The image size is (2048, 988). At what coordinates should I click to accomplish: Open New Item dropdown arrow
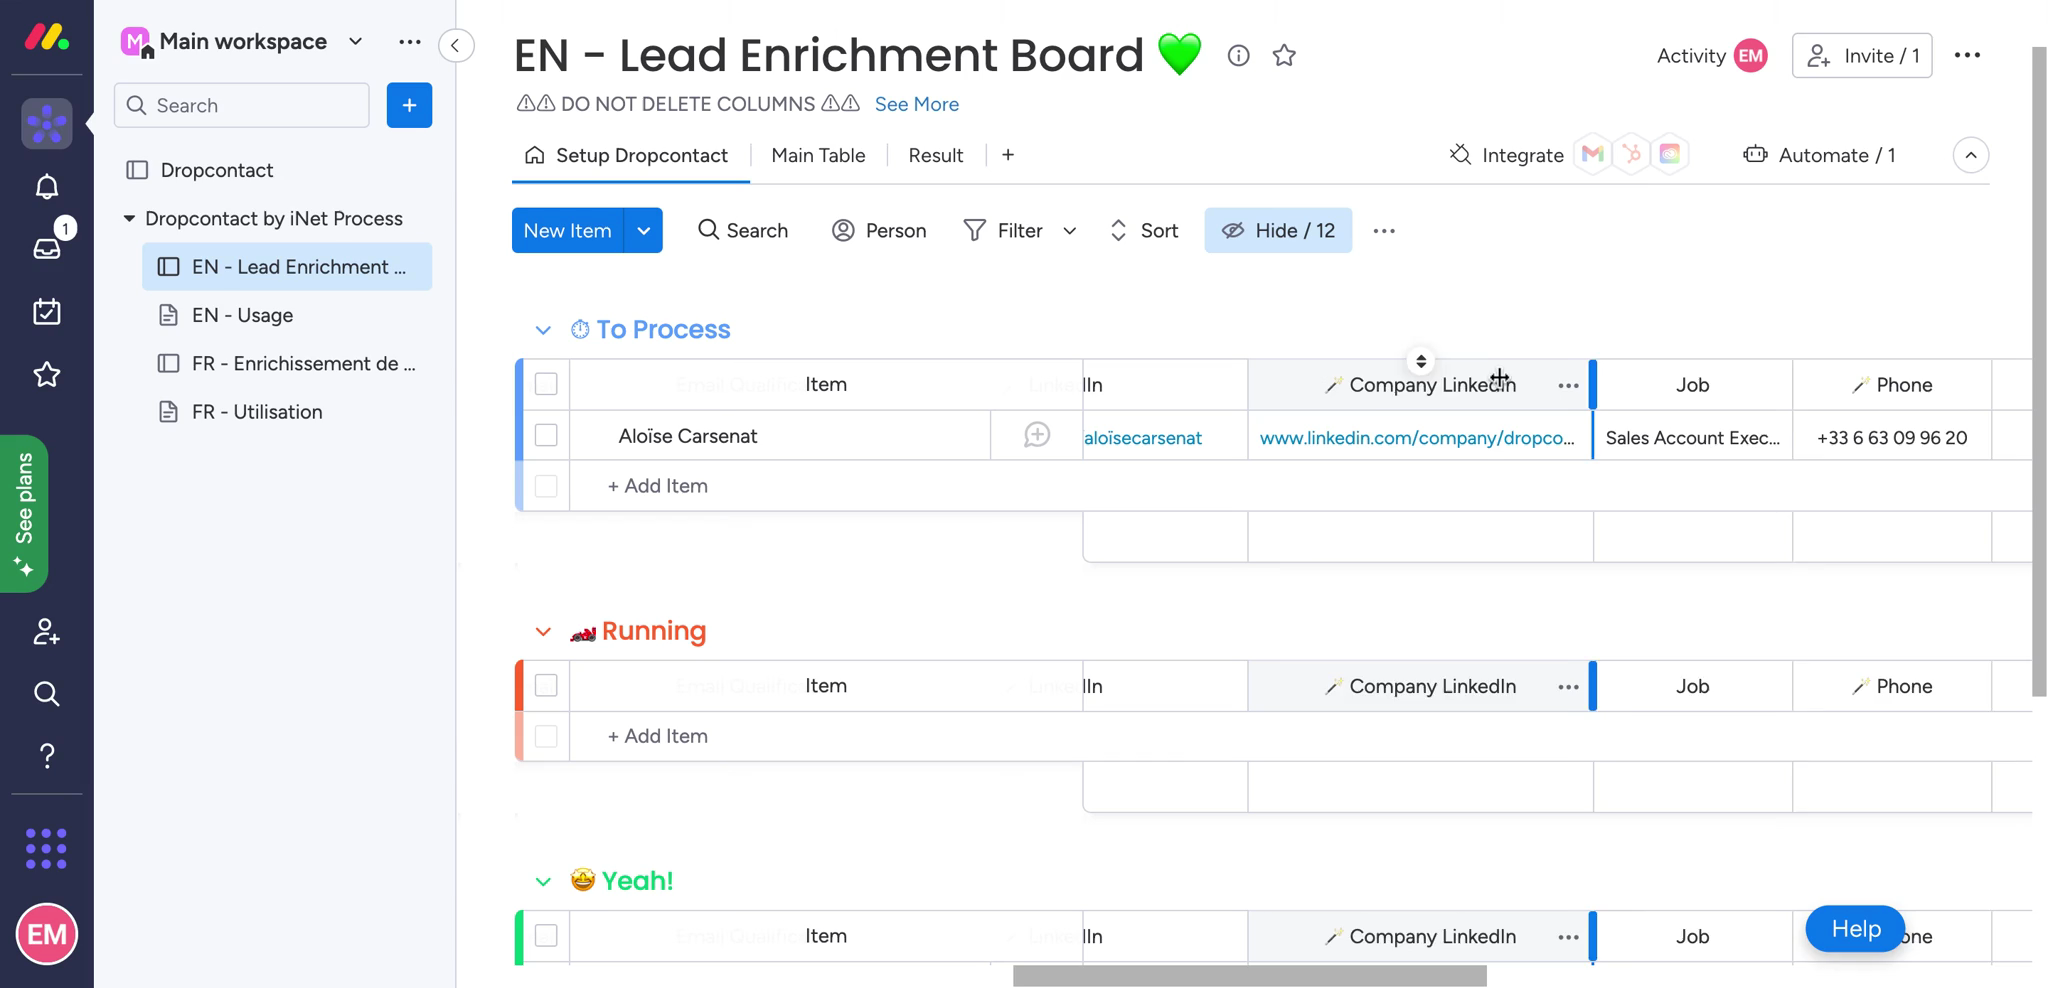coord(643,231)
